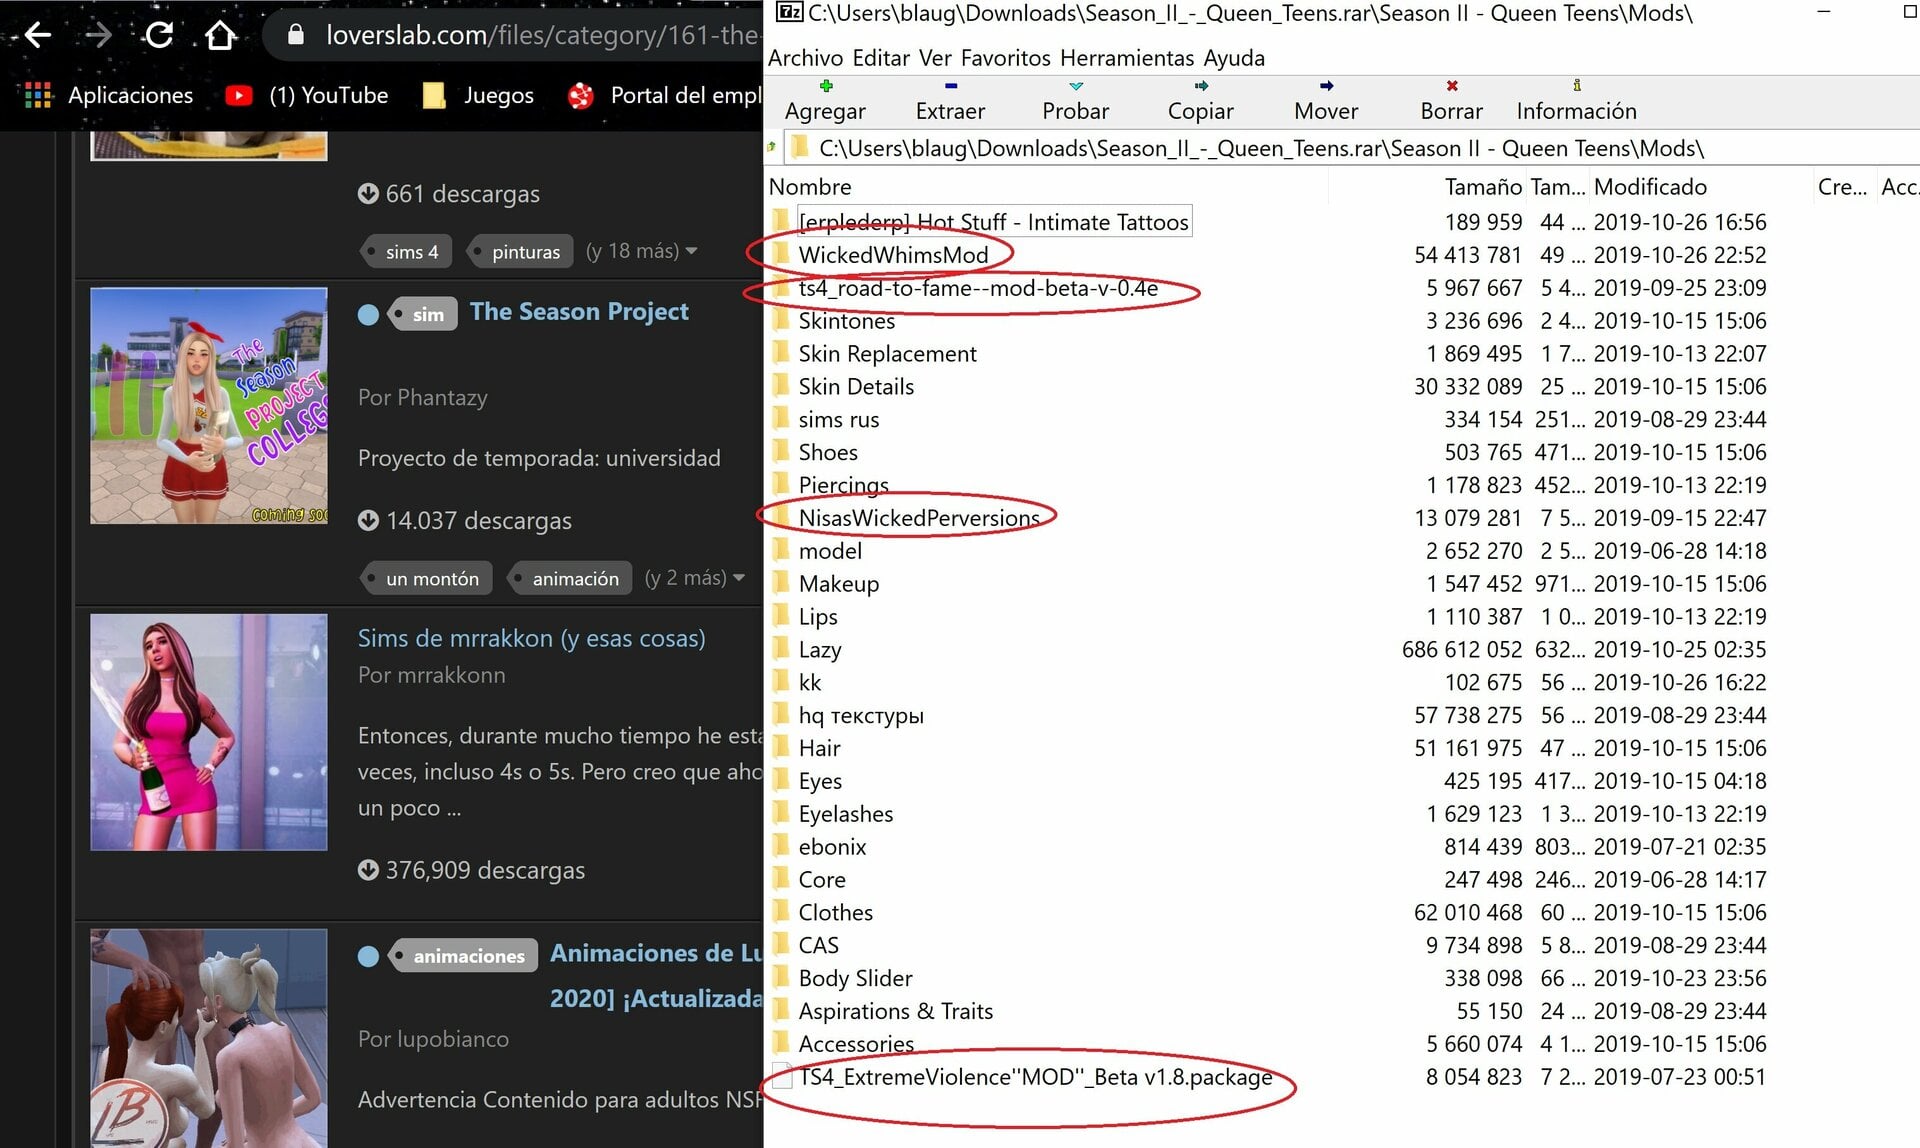The image size is (1920, 1148).
Task: Click the Mover toolbar button
Action: pos(1326,100)
